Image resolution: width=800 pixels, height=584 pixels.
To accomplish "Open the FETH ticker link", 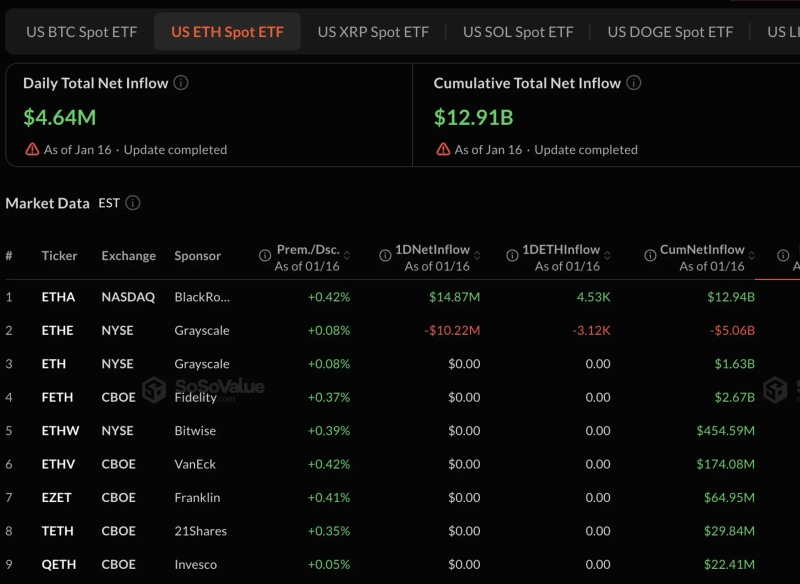I will point(57,397).
